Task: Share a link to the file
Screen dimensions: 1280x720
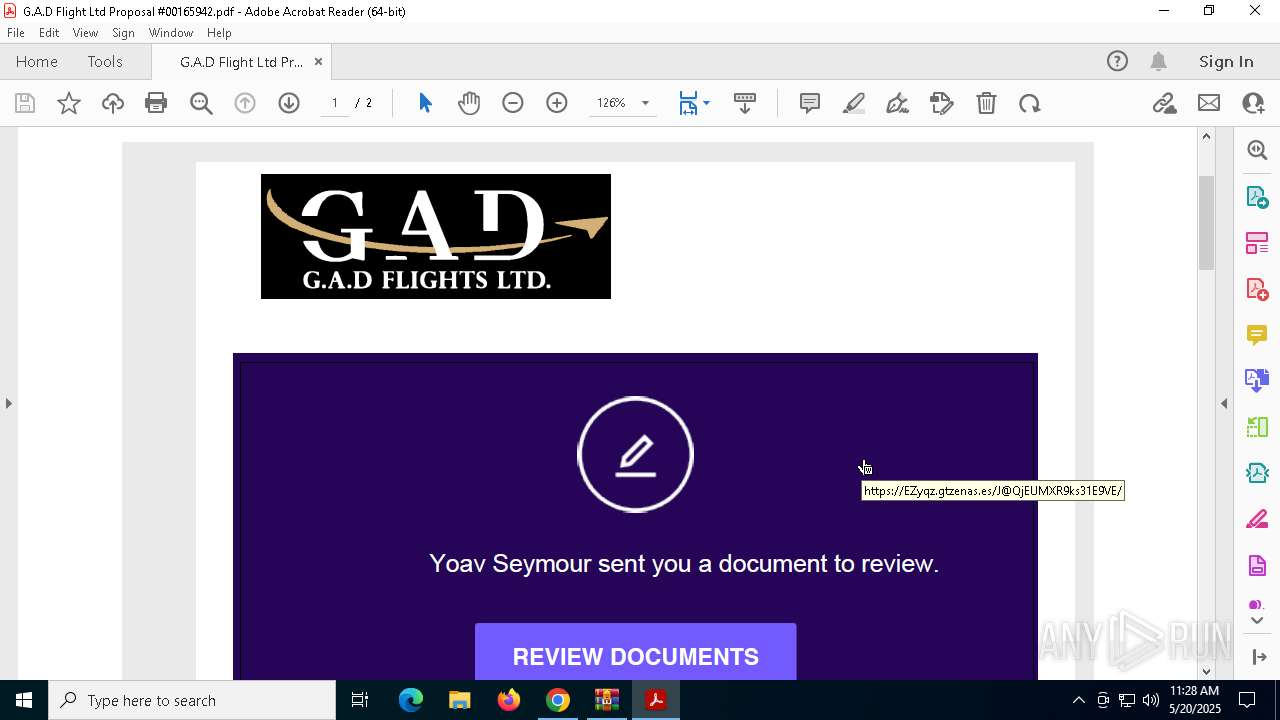Action: 1164,103
